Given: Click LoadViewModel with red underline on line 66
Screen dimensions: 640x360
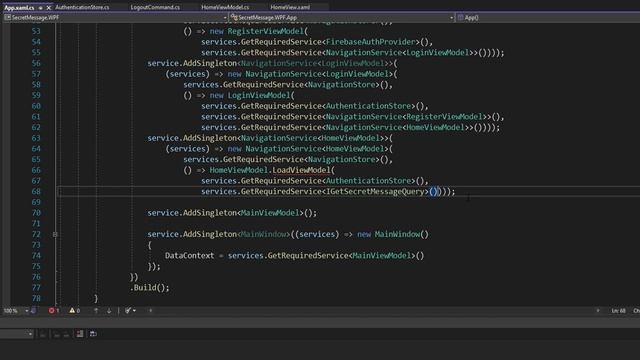Looking at the screenshot, I should coord(301,170).
